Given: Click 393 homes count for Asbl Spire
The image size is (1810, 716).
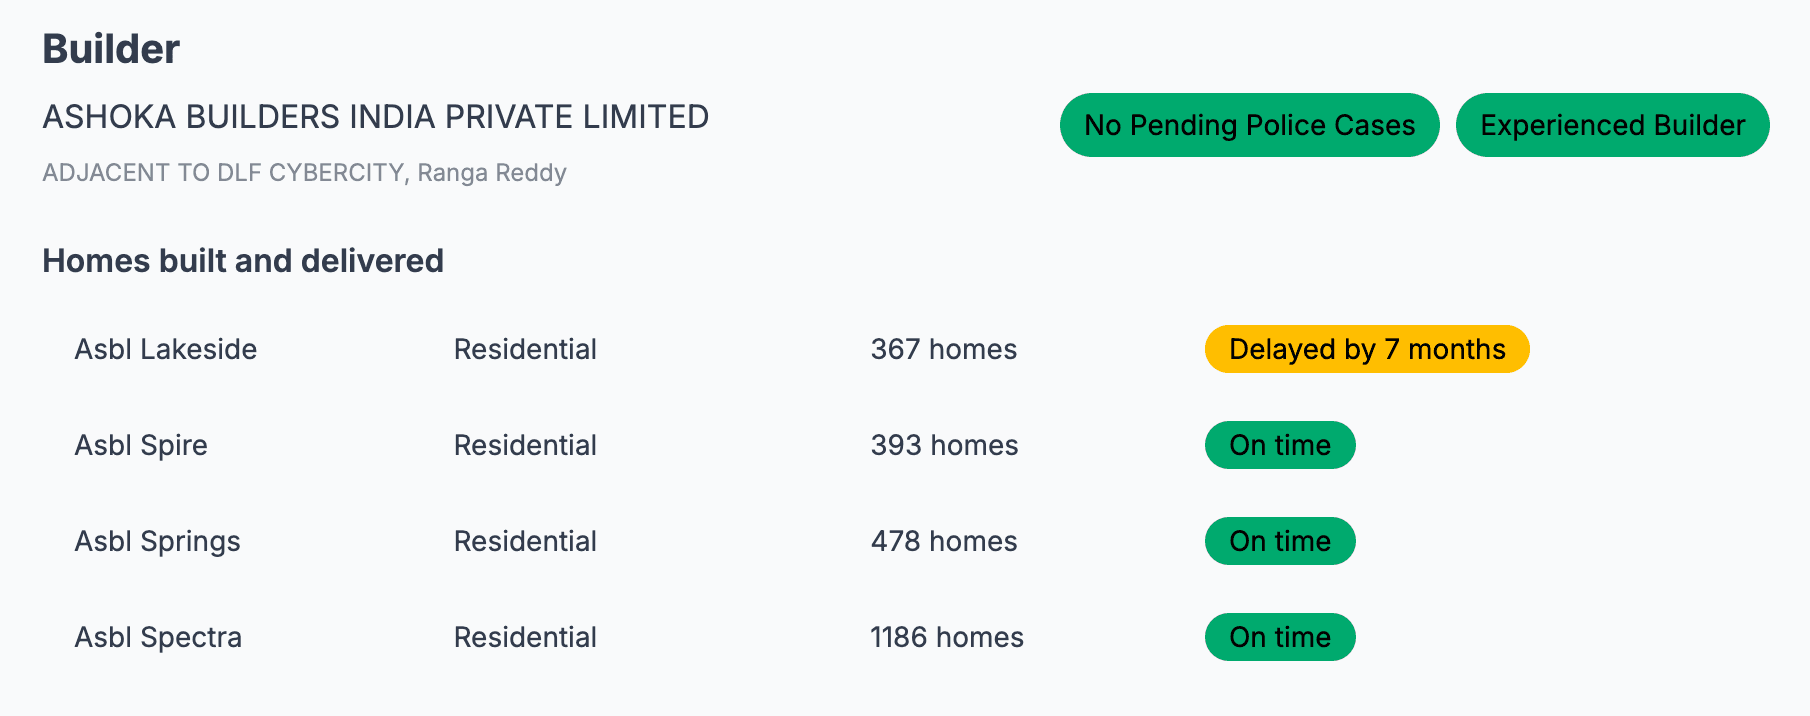Looking at the screenshot, I should click(944, 445).
